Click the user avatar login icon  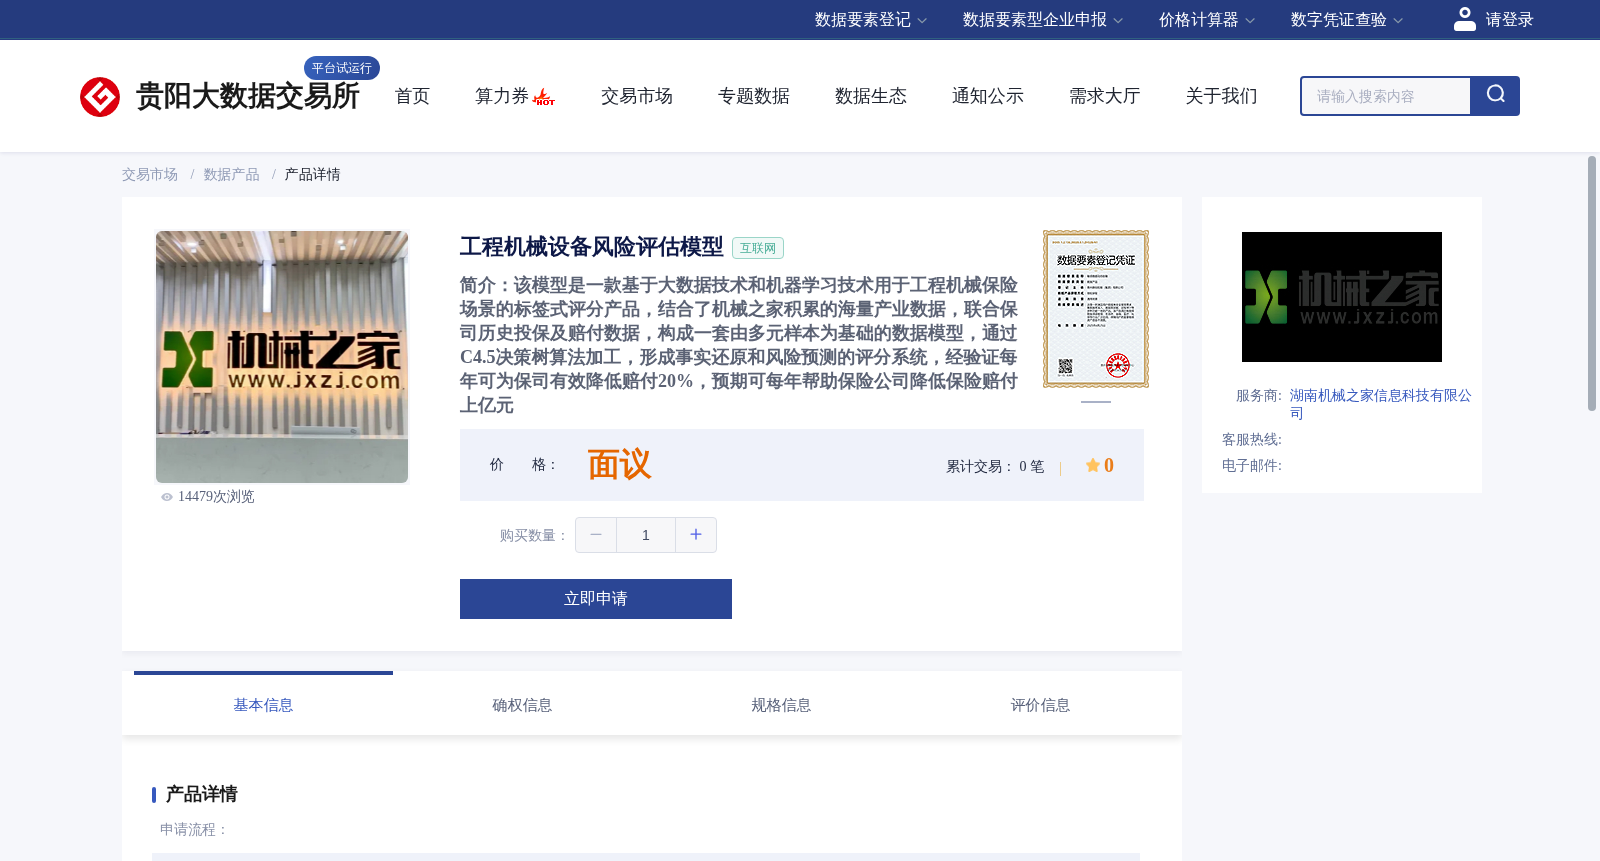click(x=1465, y=19)
